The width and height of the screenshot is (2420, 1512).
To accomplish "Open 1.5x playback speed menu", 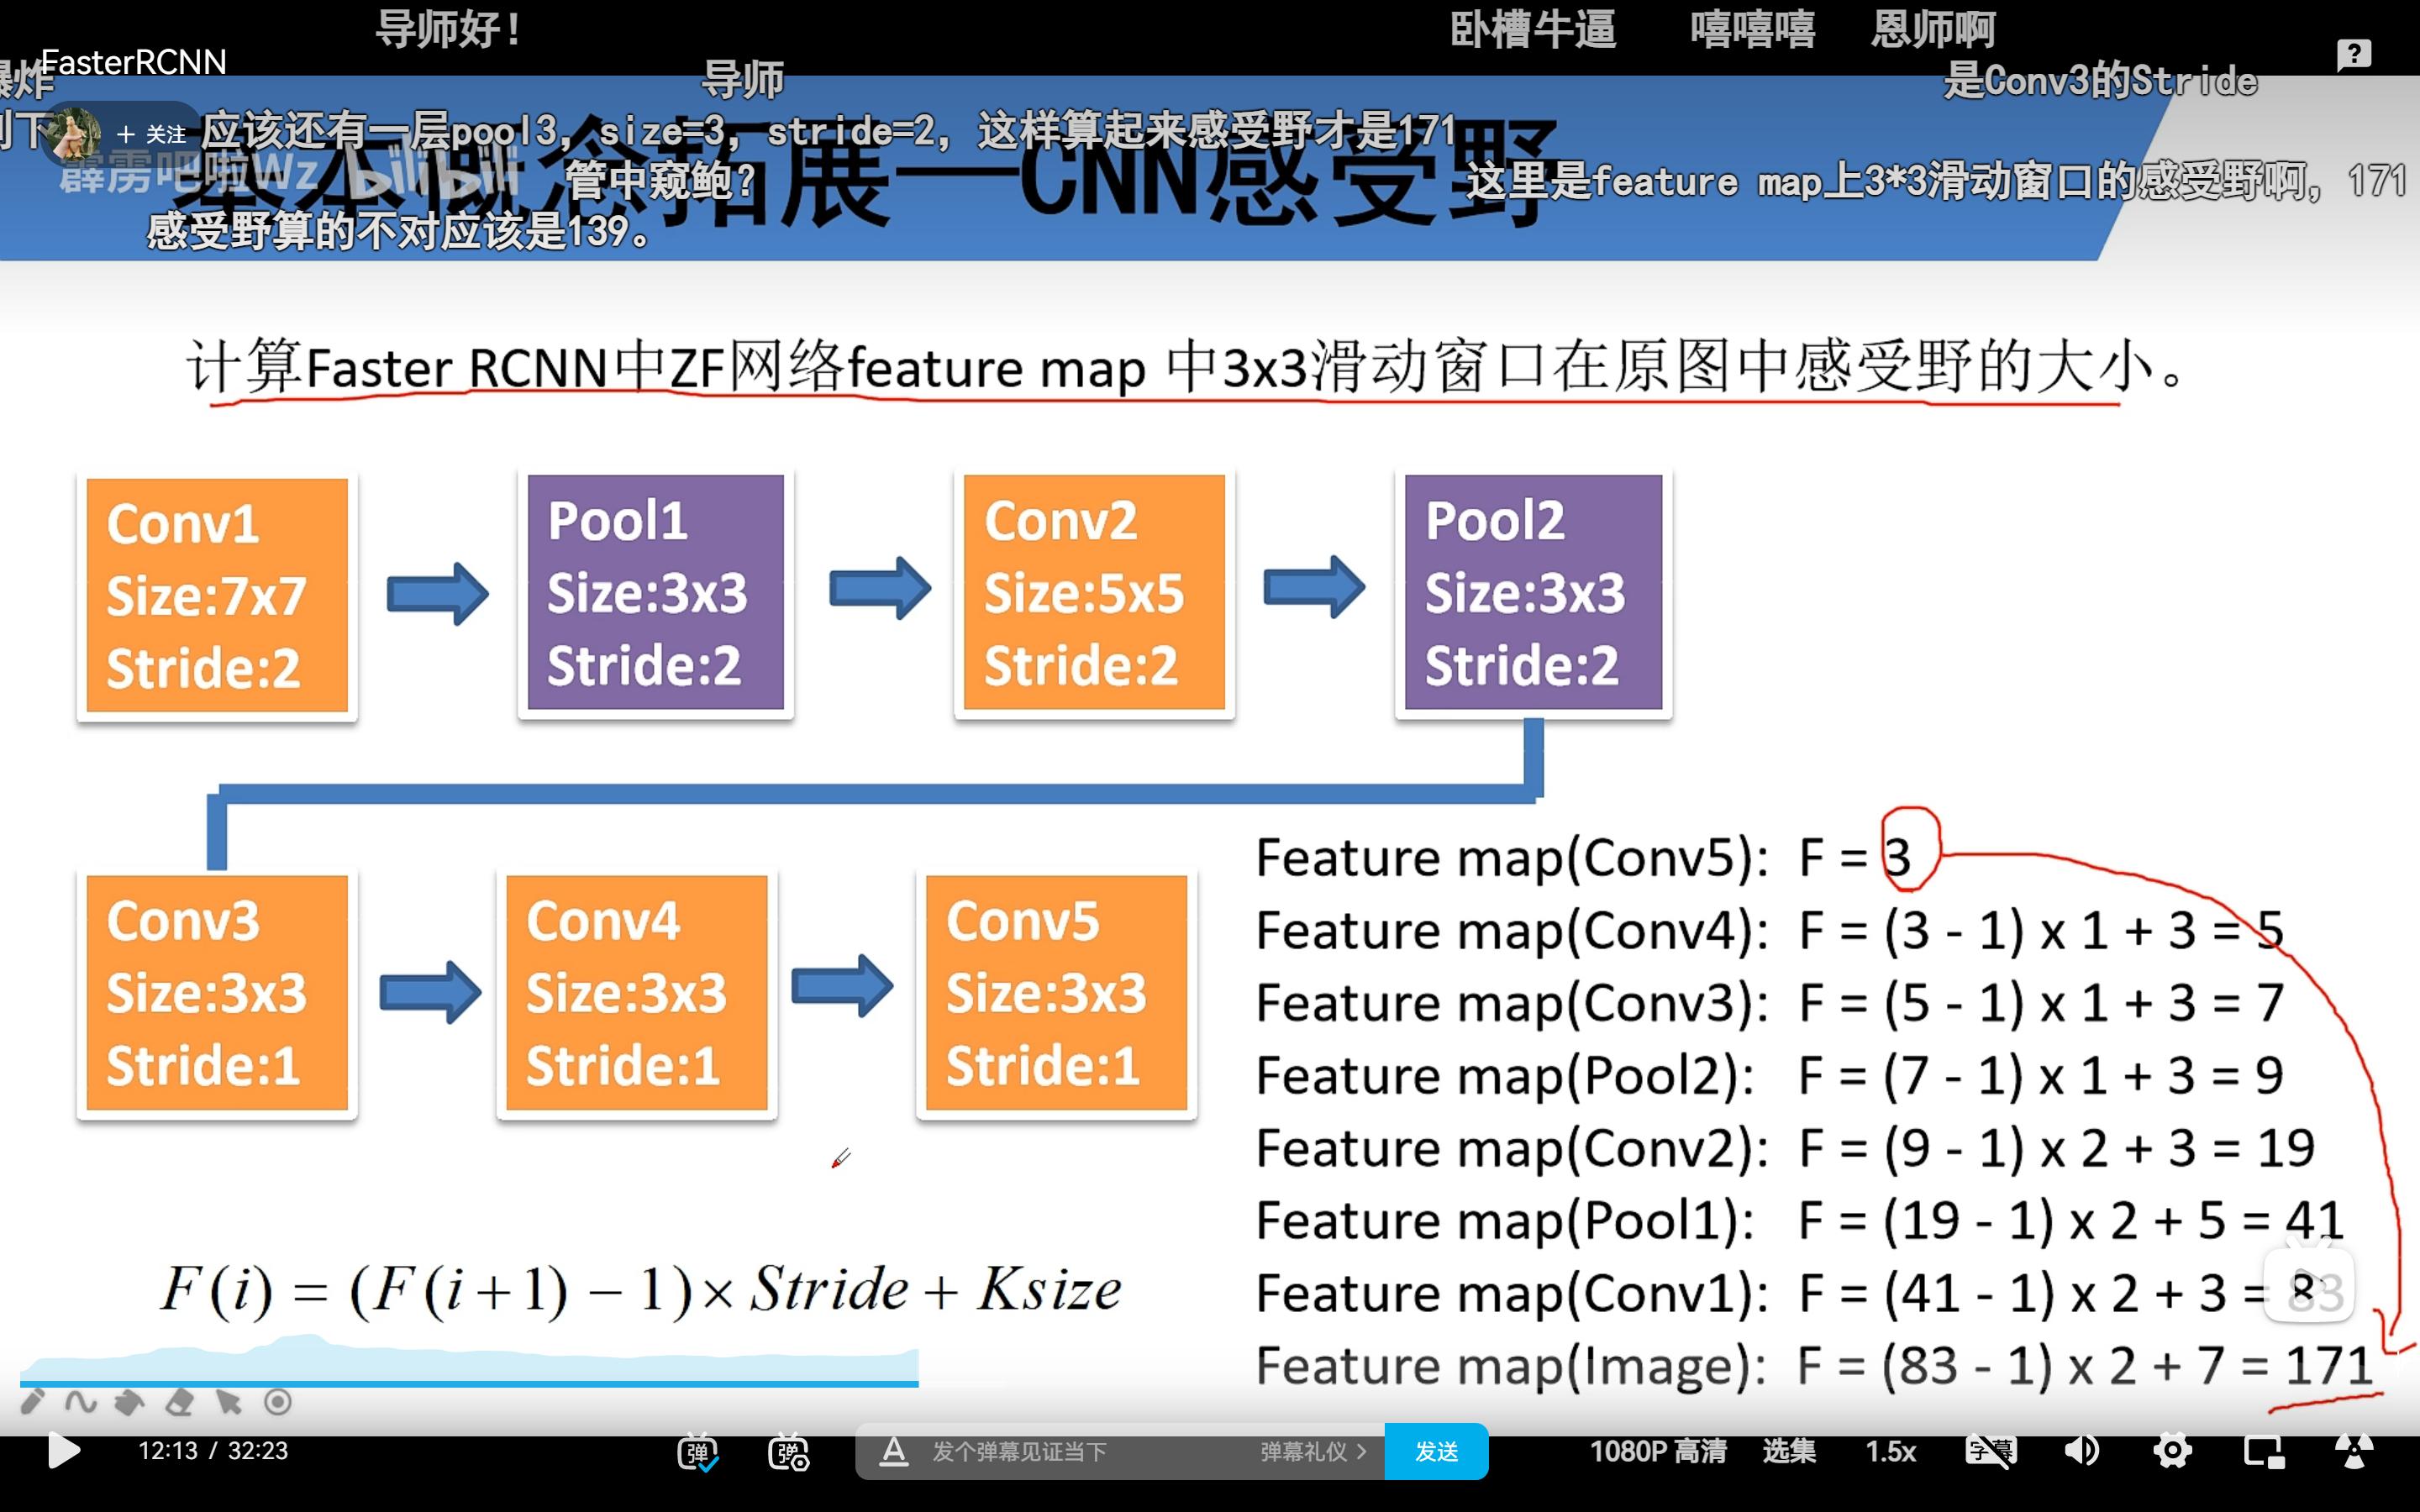I will coord(1890,1451).
